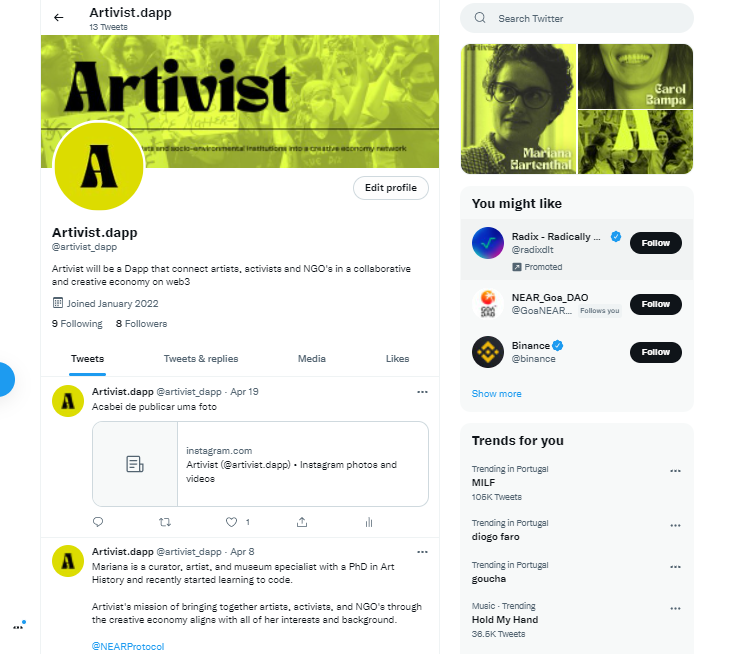The image size is (747, 654).
Task: Open options for diogo faro trend
Action: point(675,526)
